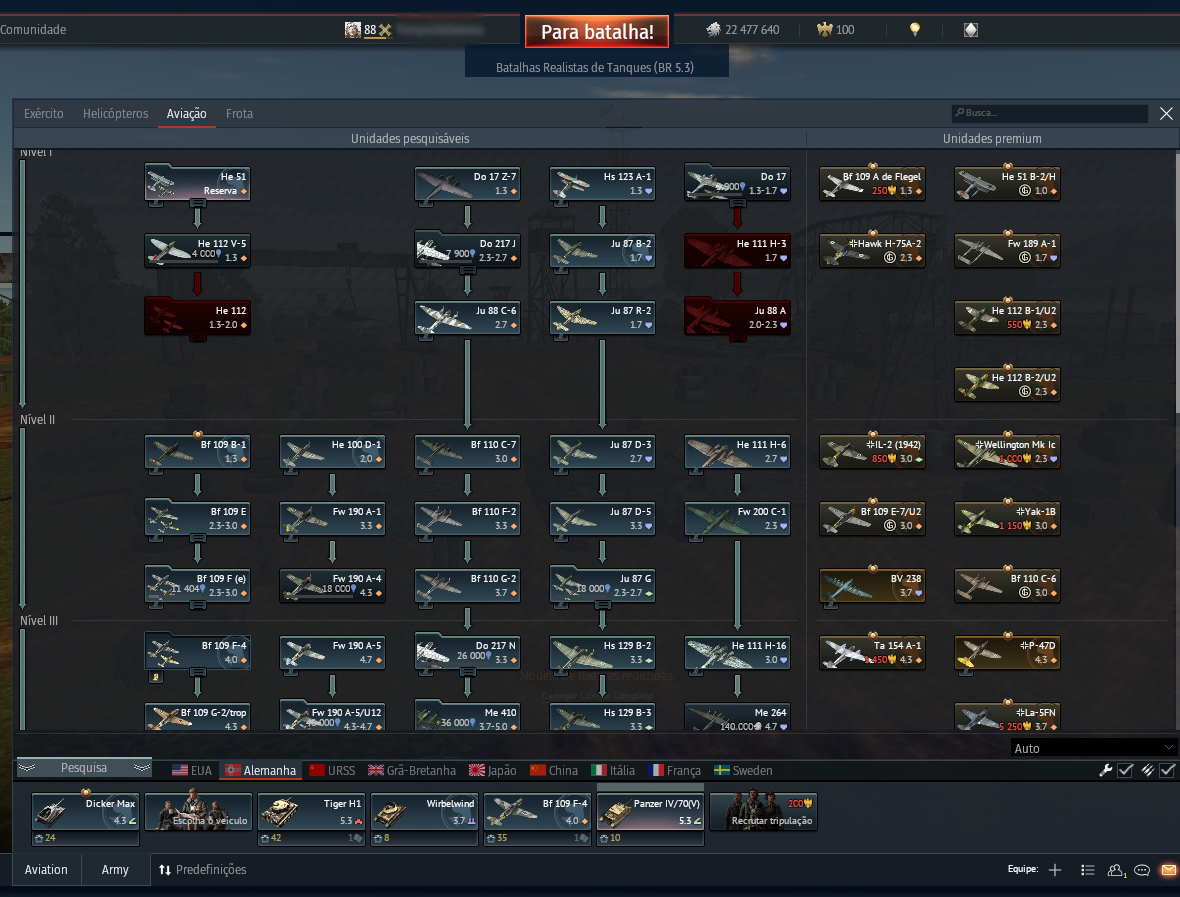Viewport: 1180px width, 897px height.
Task: Select the premium P-47D aircraft
Action: point(1007,652)
